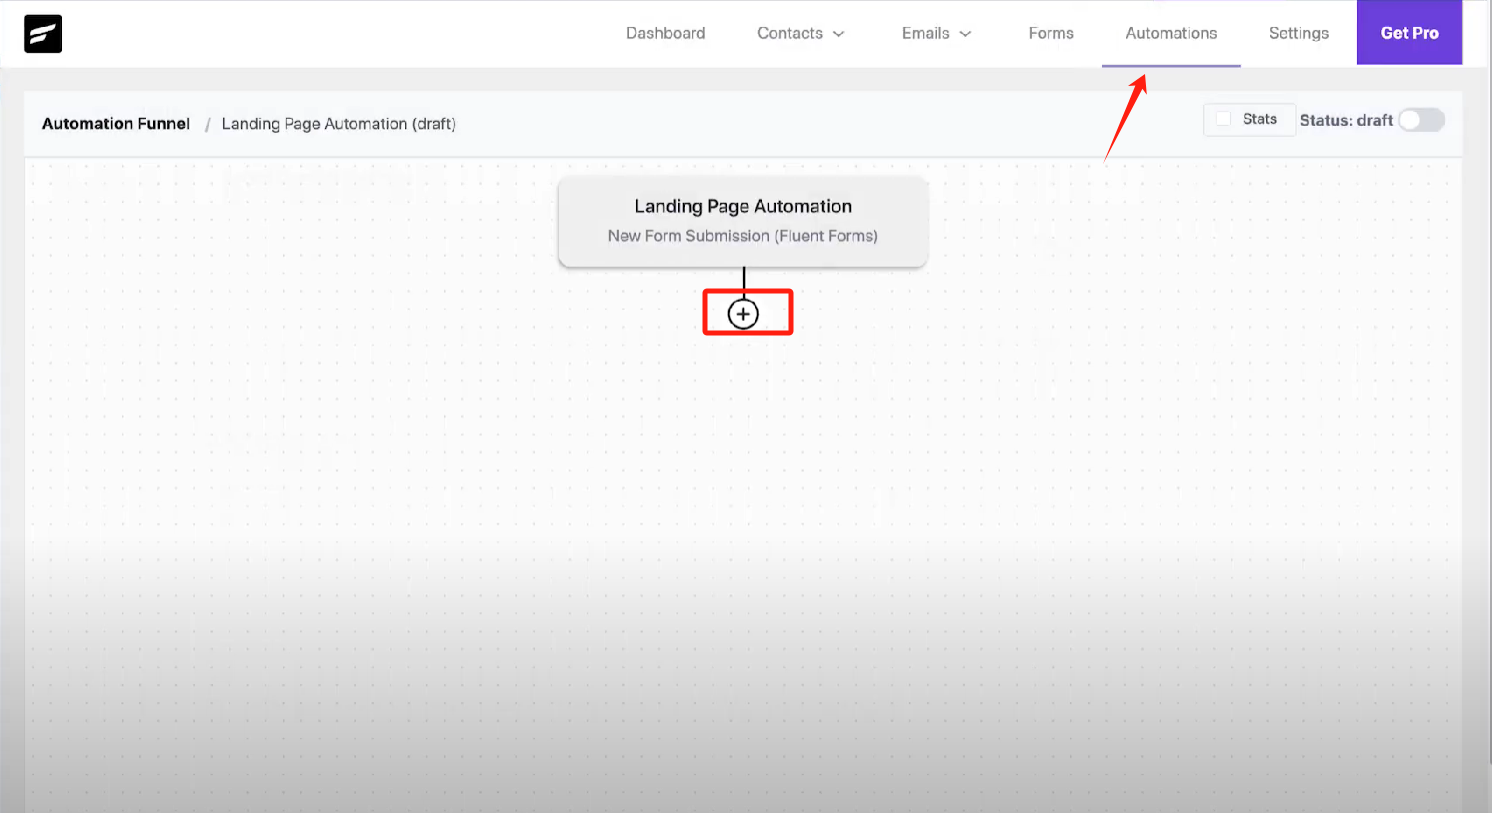This screenshot has height=813, width=1492.
Task: Switch to the Automations tab
Action: pyautogui.click(x=1170, y=33)
